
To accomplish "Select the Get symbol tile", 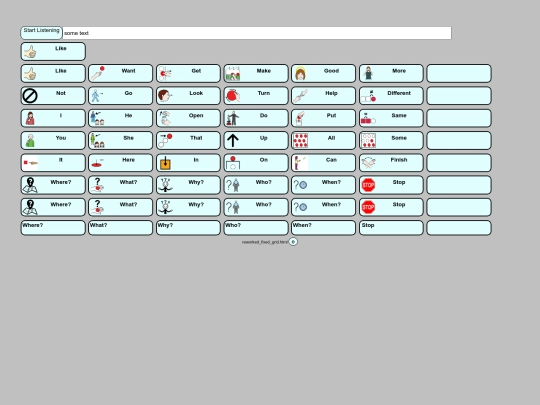I will 188,73.
